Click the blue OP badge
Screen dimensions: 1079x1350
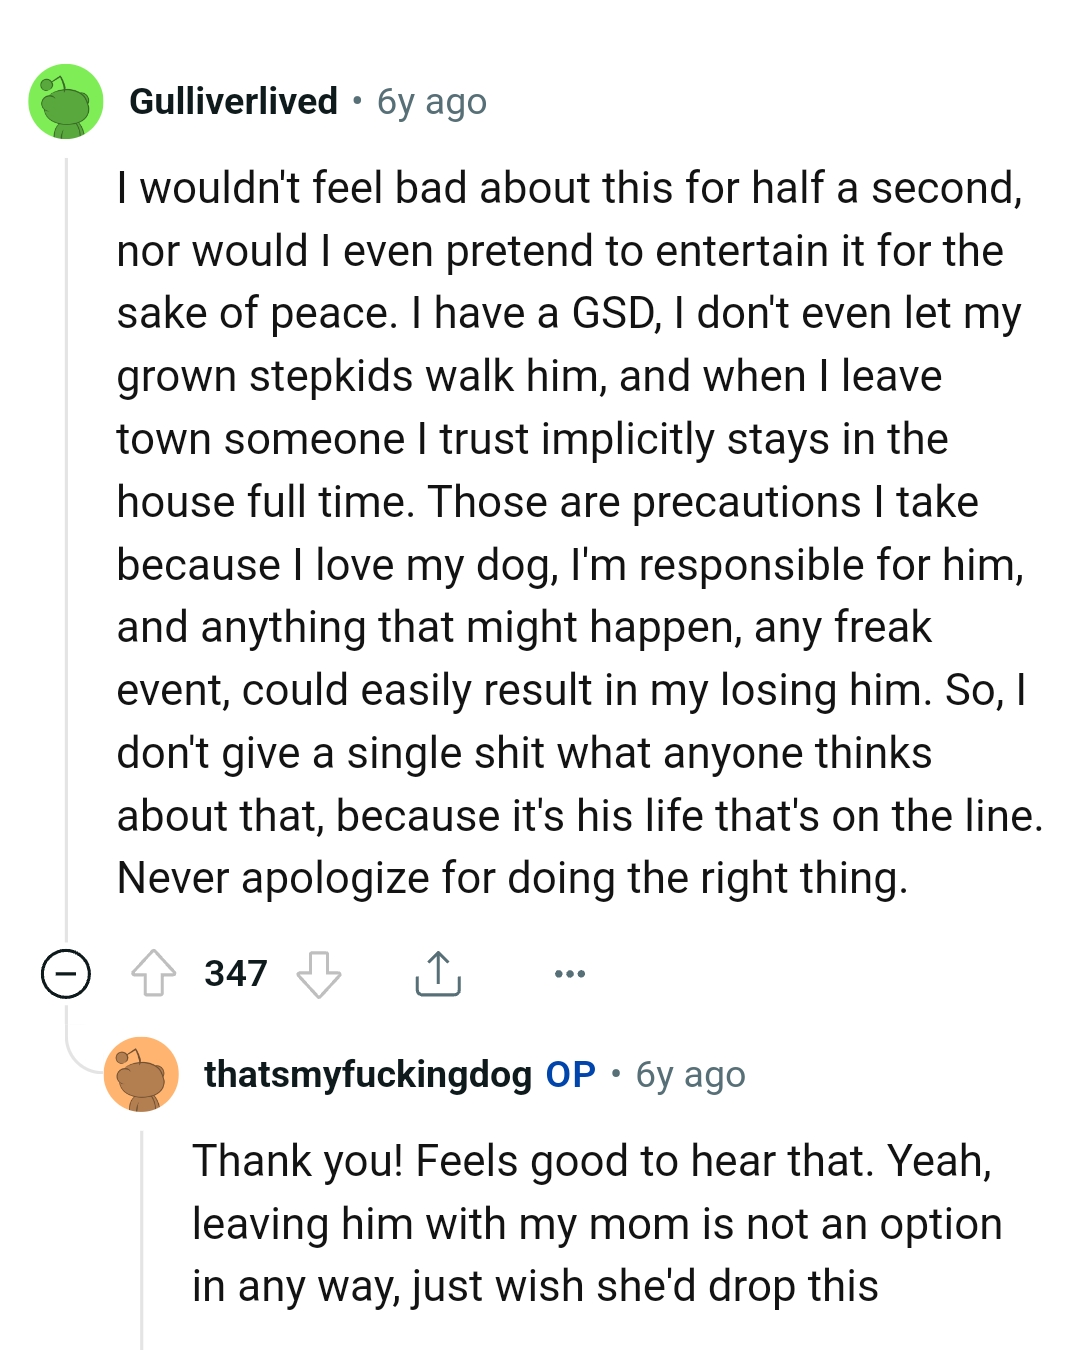coord(570,1075)
